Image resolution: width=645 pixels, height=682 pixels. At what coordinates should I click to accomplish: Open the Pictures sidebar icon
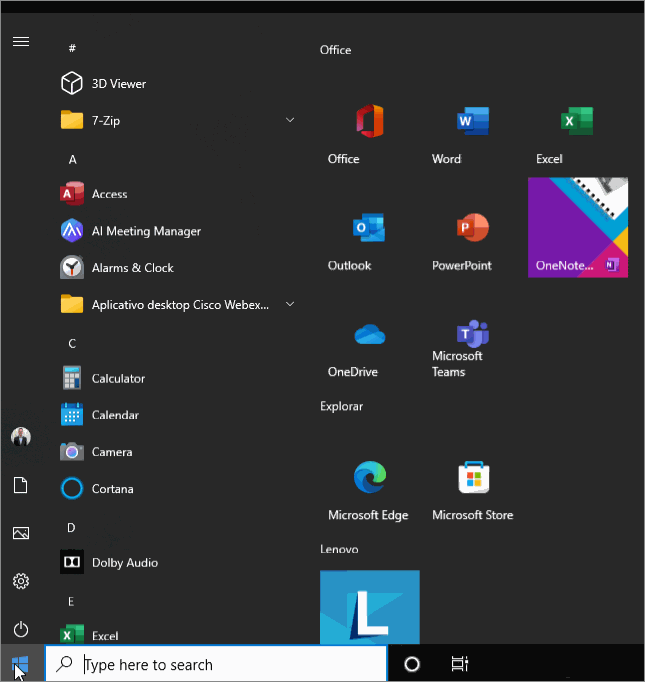(21, 533)
